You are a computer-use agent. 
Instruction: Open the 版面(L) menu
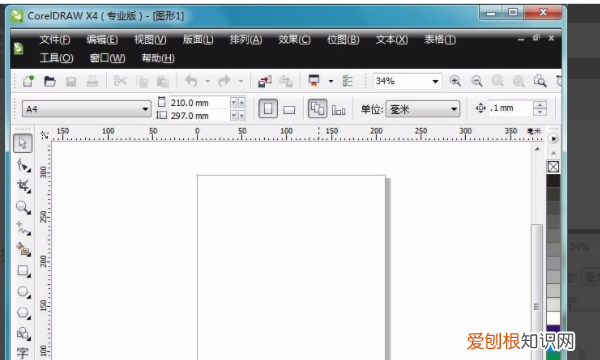[x=198, y=39]
